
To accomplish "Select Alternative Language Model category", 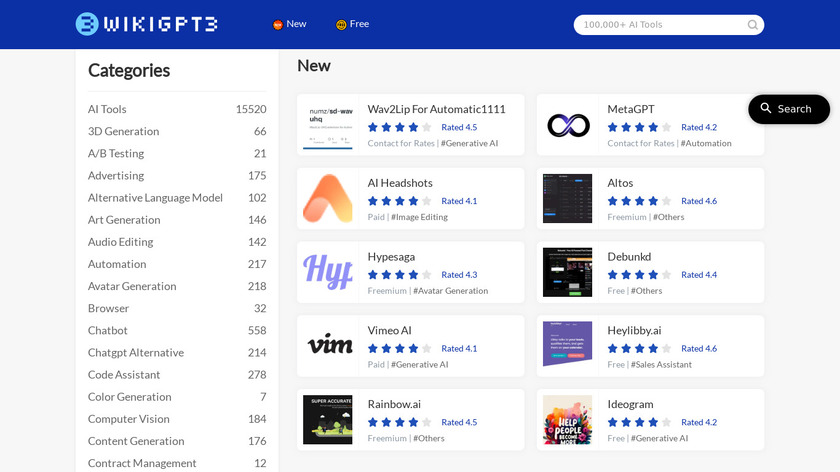I will pyautogui.click(x=177, y=198).
